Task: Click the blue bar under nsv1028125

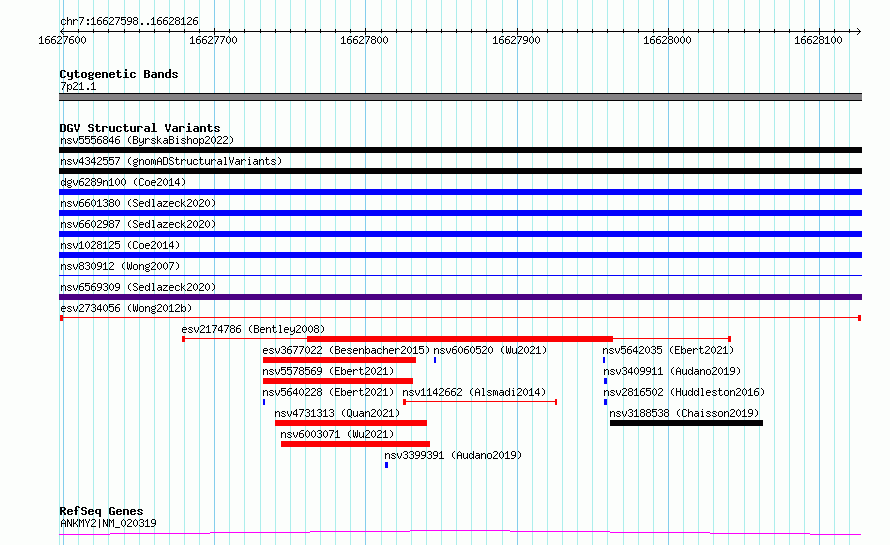Action: click(460, 255)
